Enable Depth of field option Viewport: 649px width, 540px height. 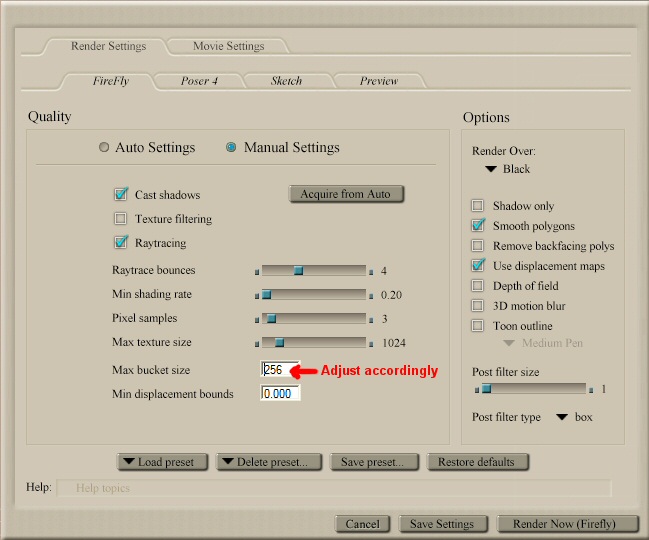point(478,286)
